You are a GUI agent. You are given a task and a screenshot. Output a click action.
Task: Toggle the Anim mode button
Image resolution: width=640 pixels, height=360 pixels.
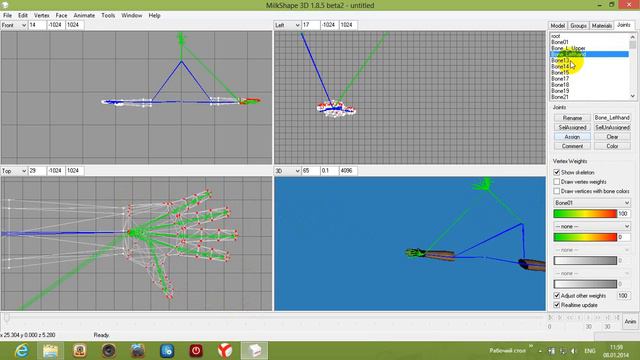coord(630,322)
